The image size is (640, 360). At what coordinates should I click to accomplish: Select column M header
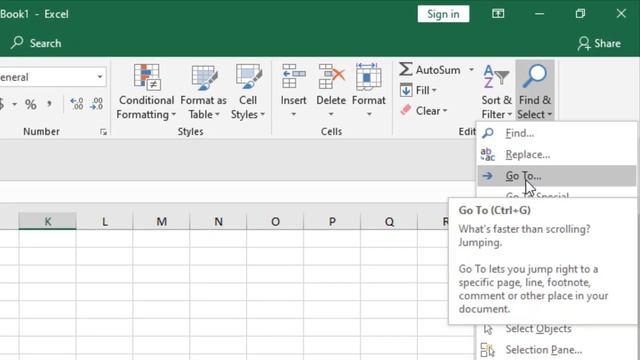click(161, 221)
